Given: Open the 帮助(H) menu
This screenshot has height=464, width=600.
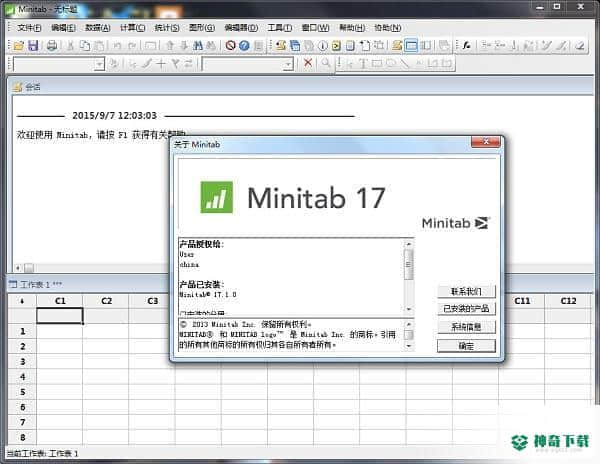Looking at the screenshot, I should point(352,28).
